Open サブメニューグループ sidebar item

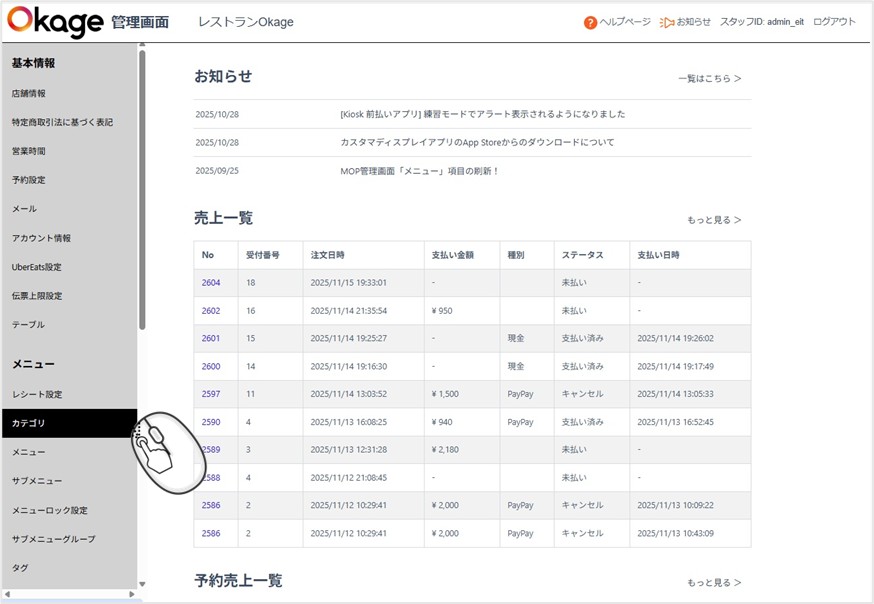click(54, 539)
